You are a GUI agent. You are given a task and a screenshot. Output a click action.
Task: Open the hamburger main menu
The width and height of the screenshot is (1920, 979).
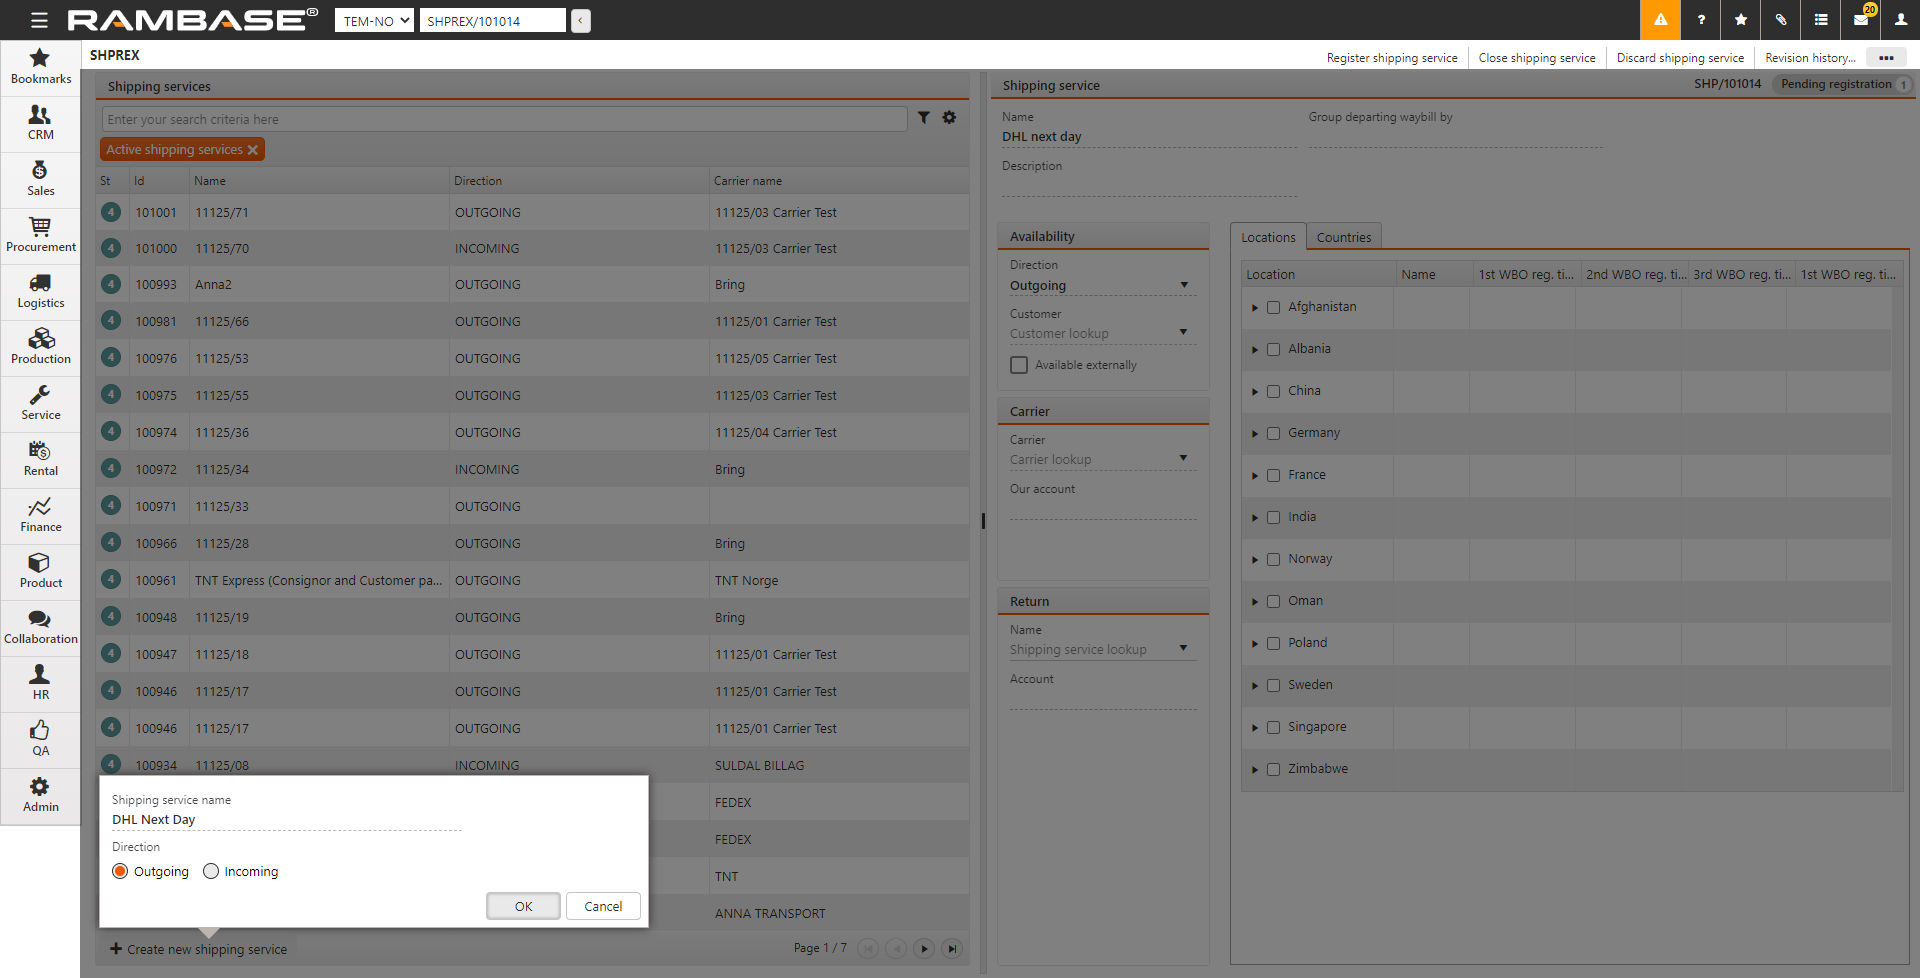tap(39, 20)
